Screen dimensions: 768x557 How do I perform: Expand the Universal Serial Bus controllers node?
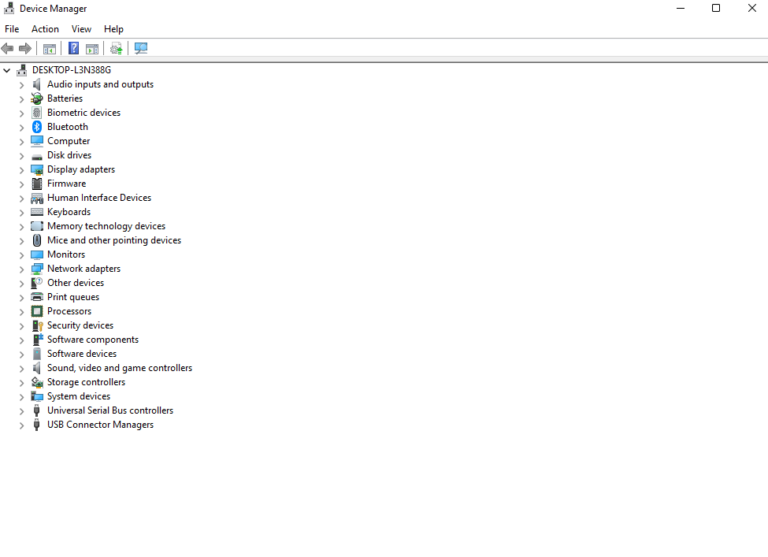pos(21,411)
